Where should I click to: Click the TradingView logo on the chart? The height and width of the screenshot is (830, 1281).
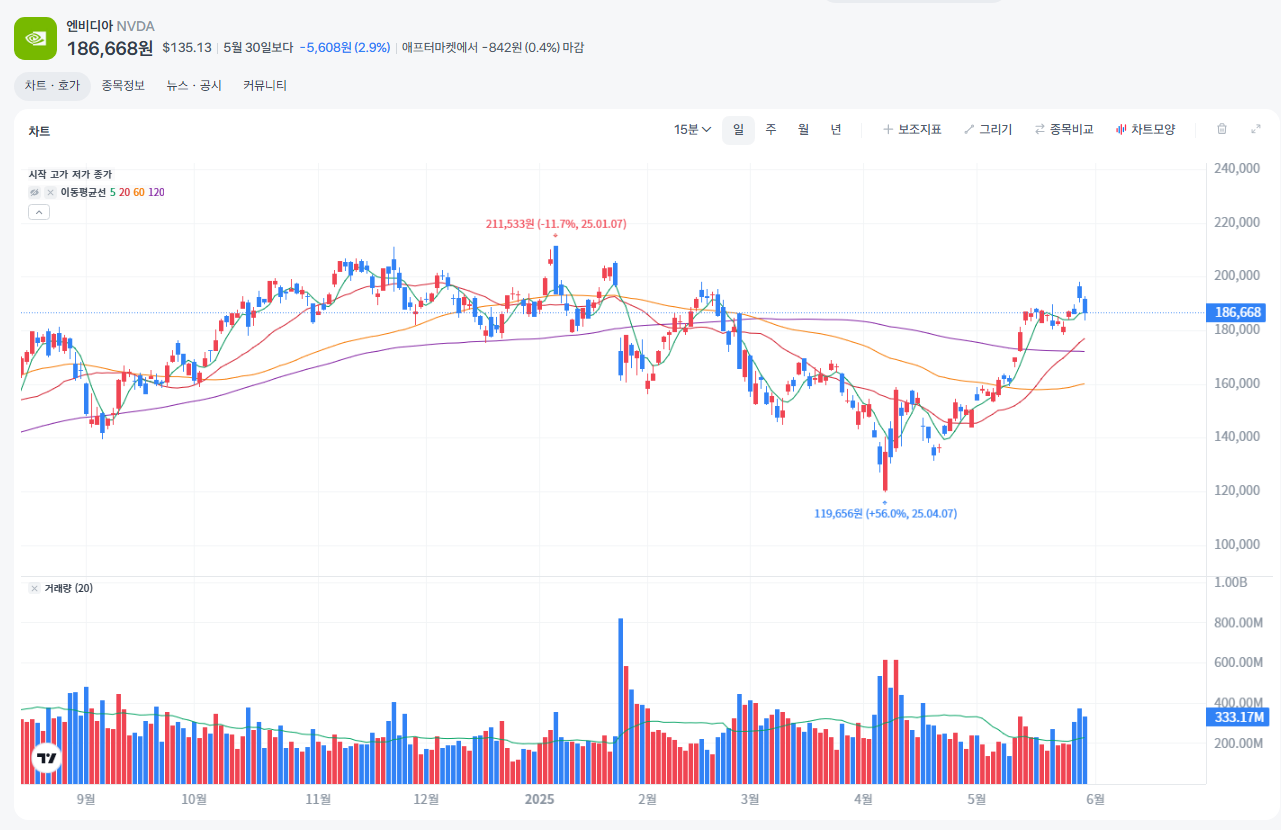(46, 759)
